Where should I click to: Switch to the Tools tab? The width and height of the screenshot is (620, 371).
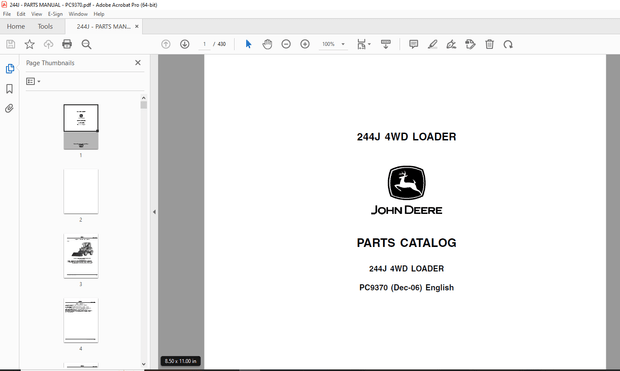point(45,26)
